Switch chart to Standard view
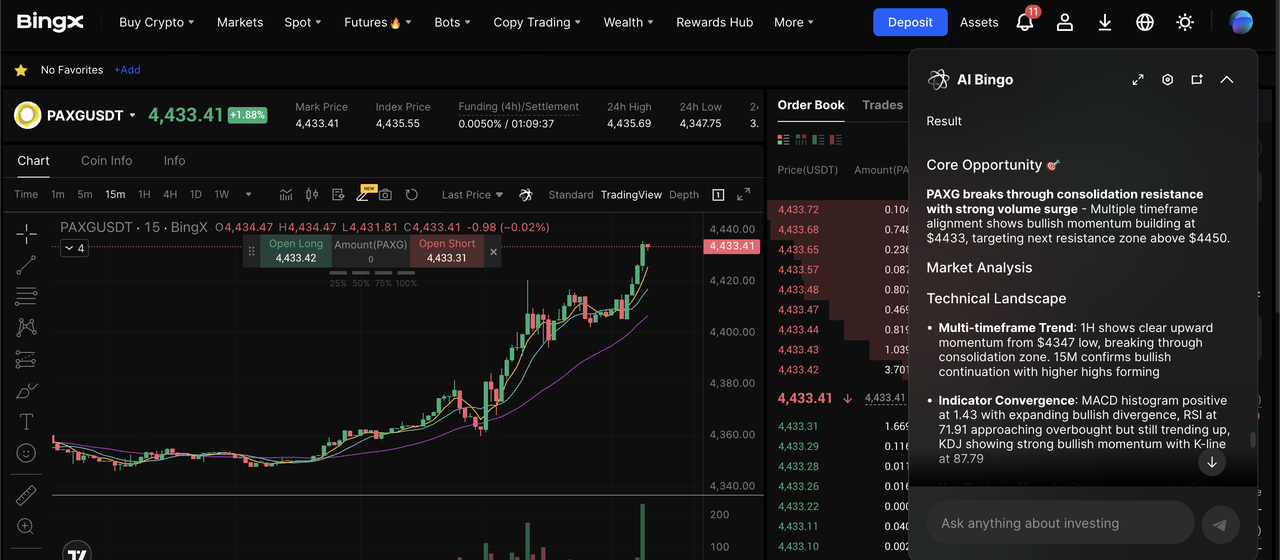The width and height of the screenshot is (1280, 560). [x=571, y=195]
